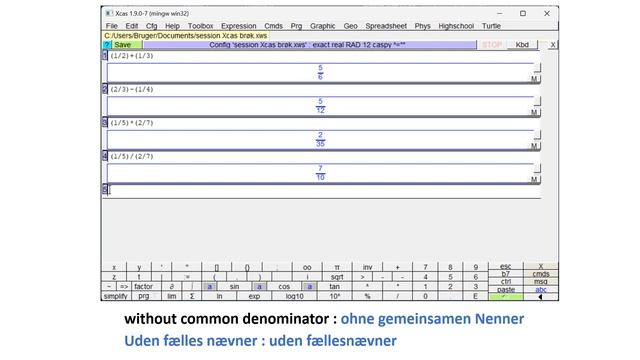The image size is (640, 360).
Task: Click the E exponent key
Action: coord(476,296)
